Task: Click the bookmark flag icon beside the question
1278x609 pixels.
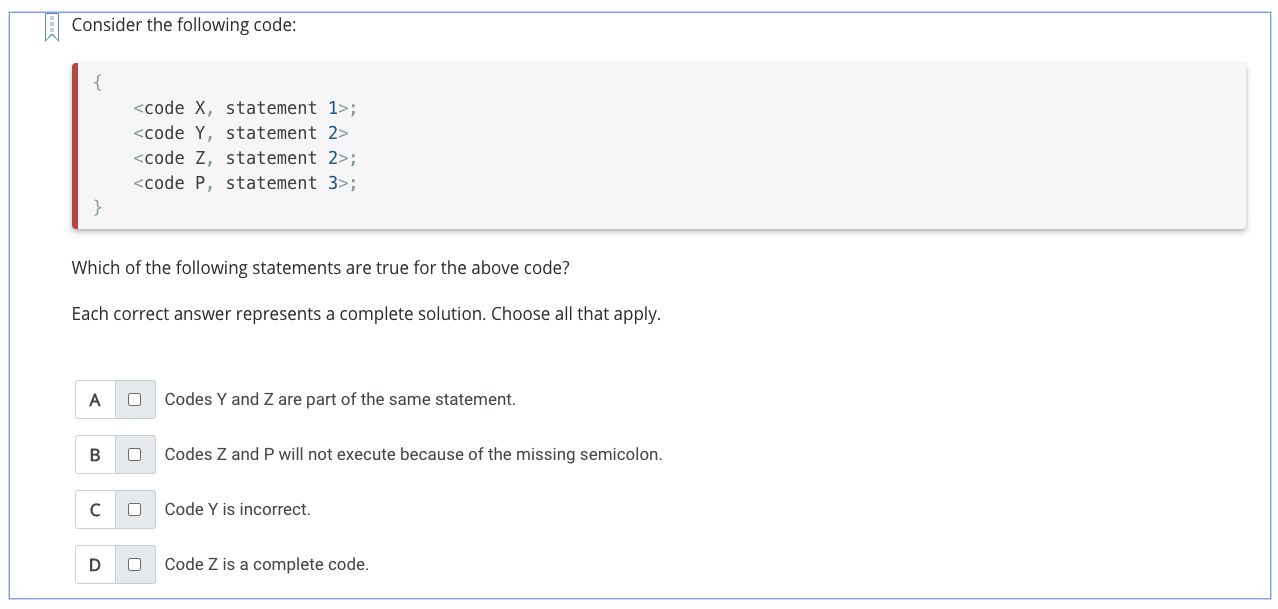Action: coord(52,27)
